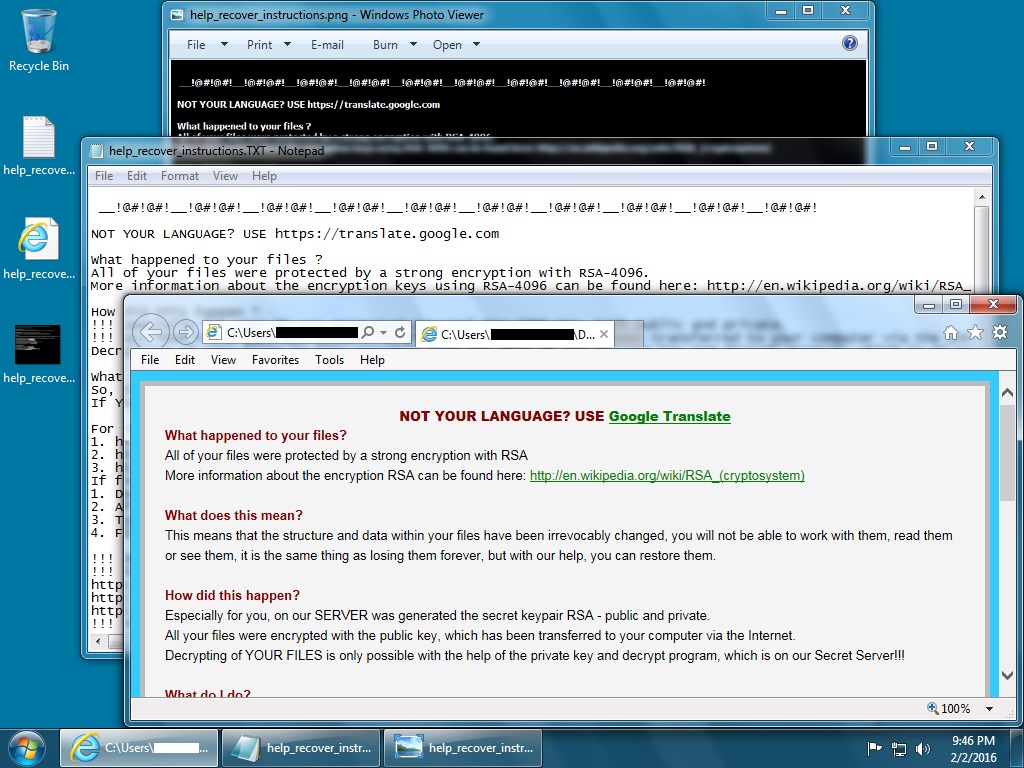Open the Wikipedia RSA cryptosystem link
1024x768 pixels.
[x=667, y=476]
